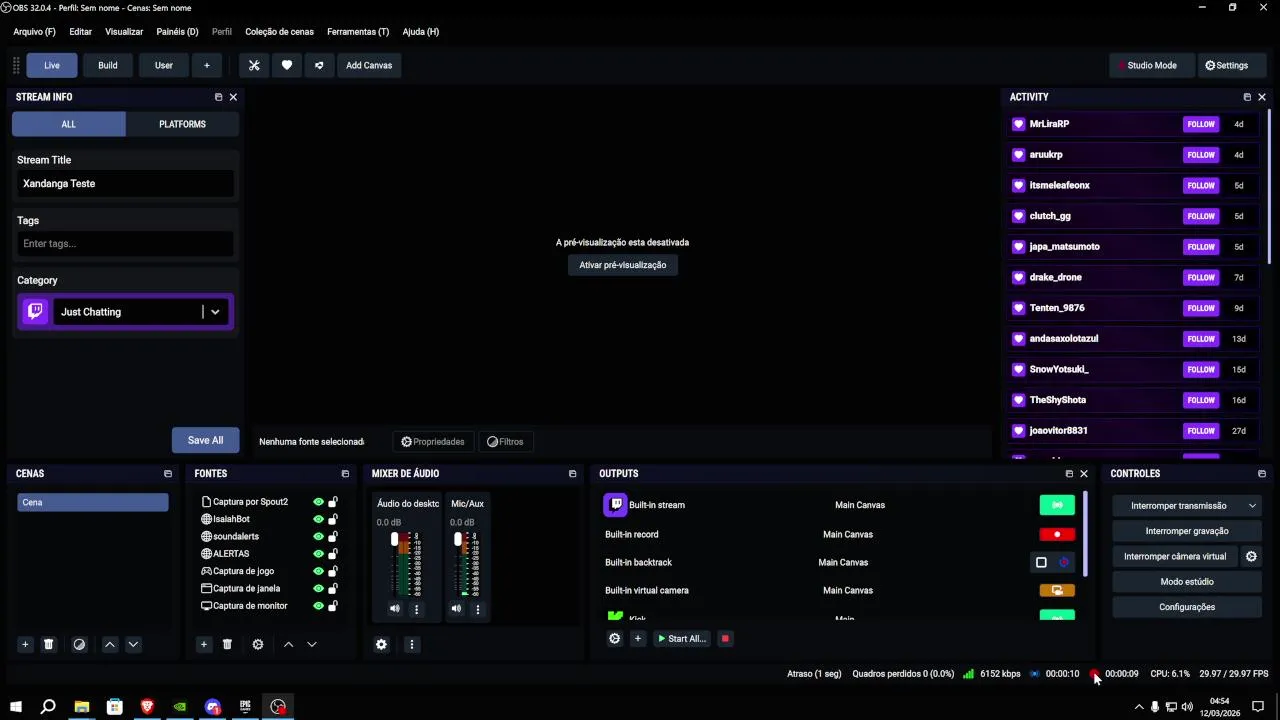Image resolution: width=1280 pixels, height=720 pixels.
Task: Click the share arrow icon beside Add Canvas
Action: point(319,65)
